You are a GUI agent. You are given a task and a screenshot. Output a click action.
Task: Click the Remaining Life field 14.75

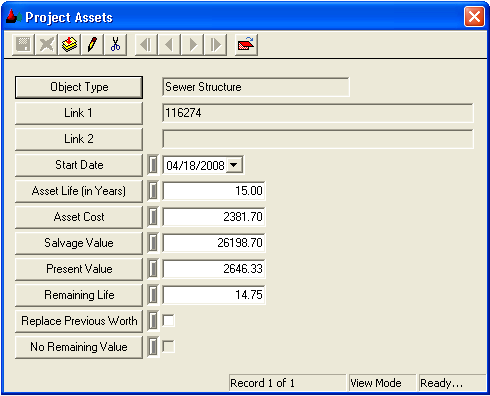[214, 295]
